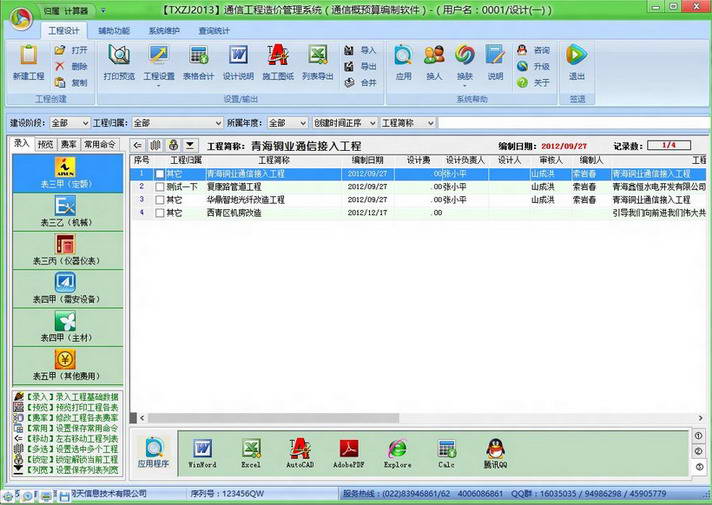
Task: Select circle option ① beside application bar
Action: click(x=698, y=436)
